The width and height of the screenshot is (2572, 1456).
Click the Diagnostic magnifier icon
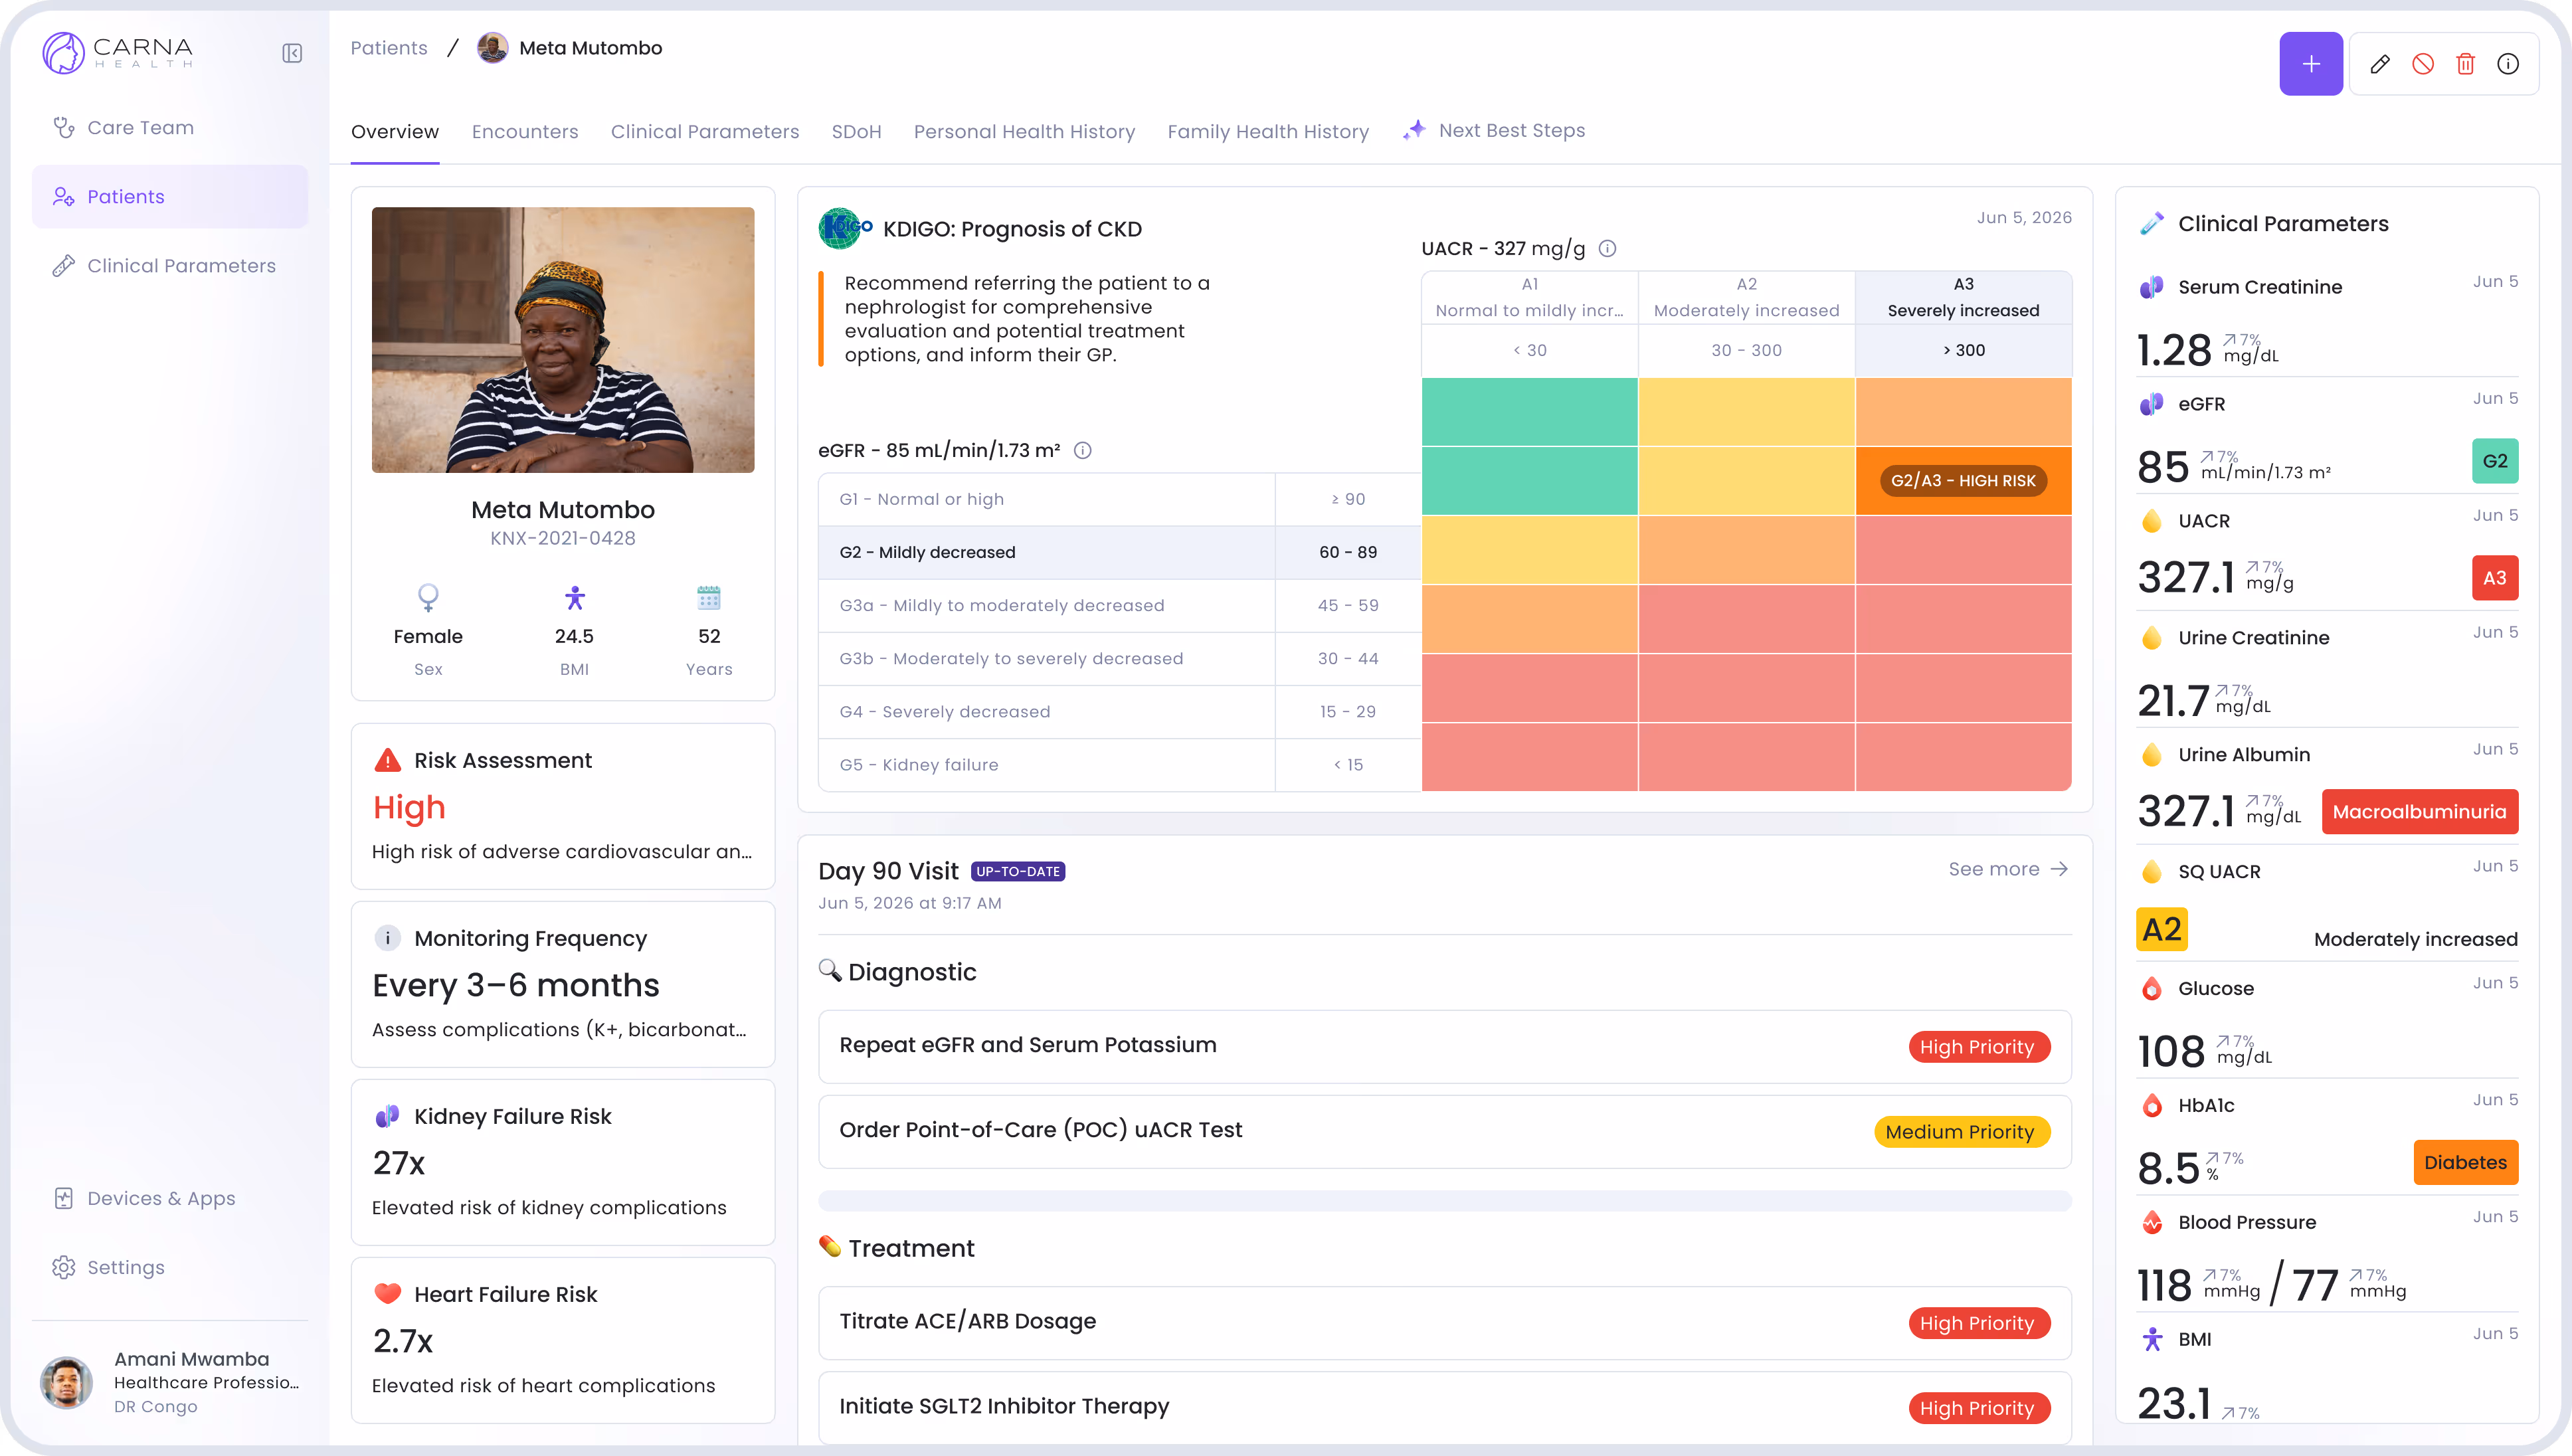(x=829, y=970)
